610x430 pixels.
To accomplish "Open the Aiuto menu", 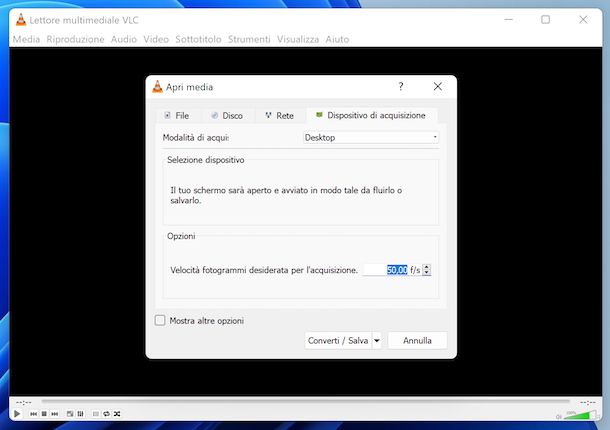I will click(337, 39).
